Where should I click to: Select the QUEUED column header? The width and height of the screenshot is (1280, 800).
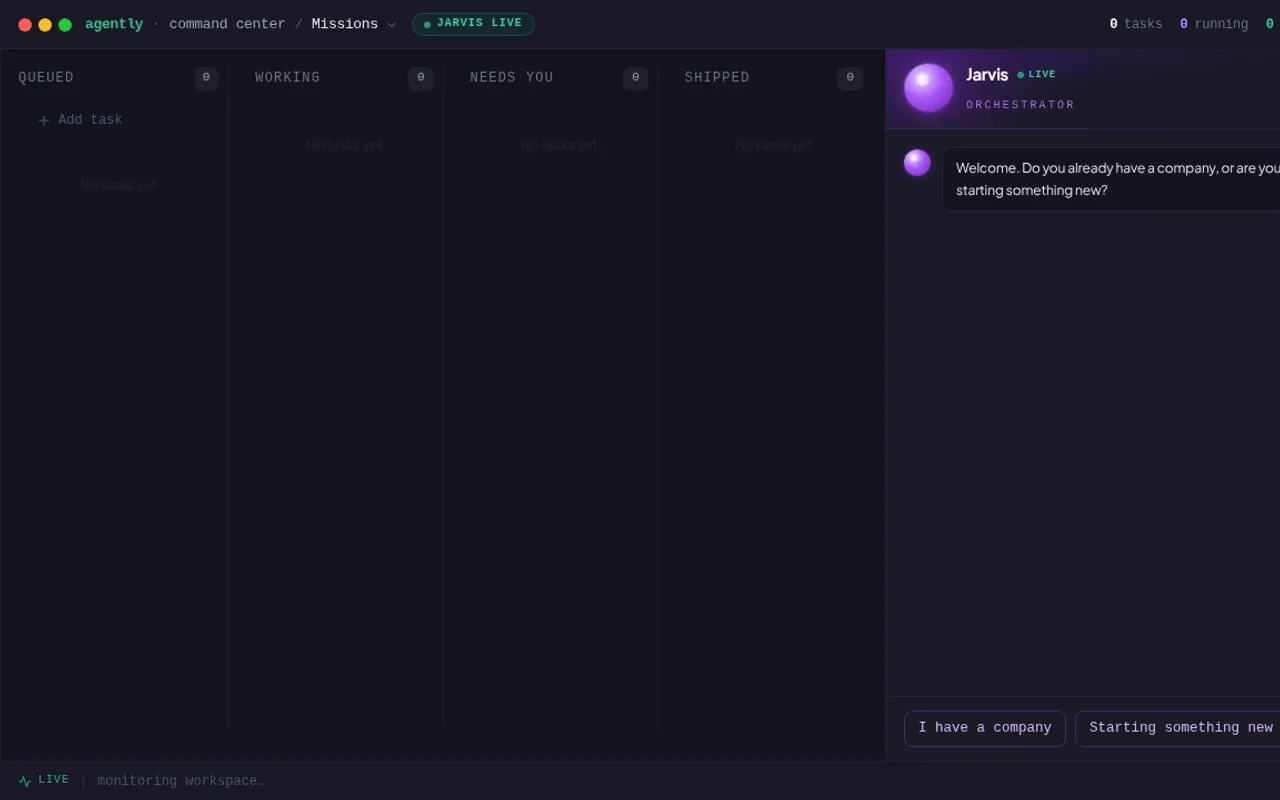[46, 78]
